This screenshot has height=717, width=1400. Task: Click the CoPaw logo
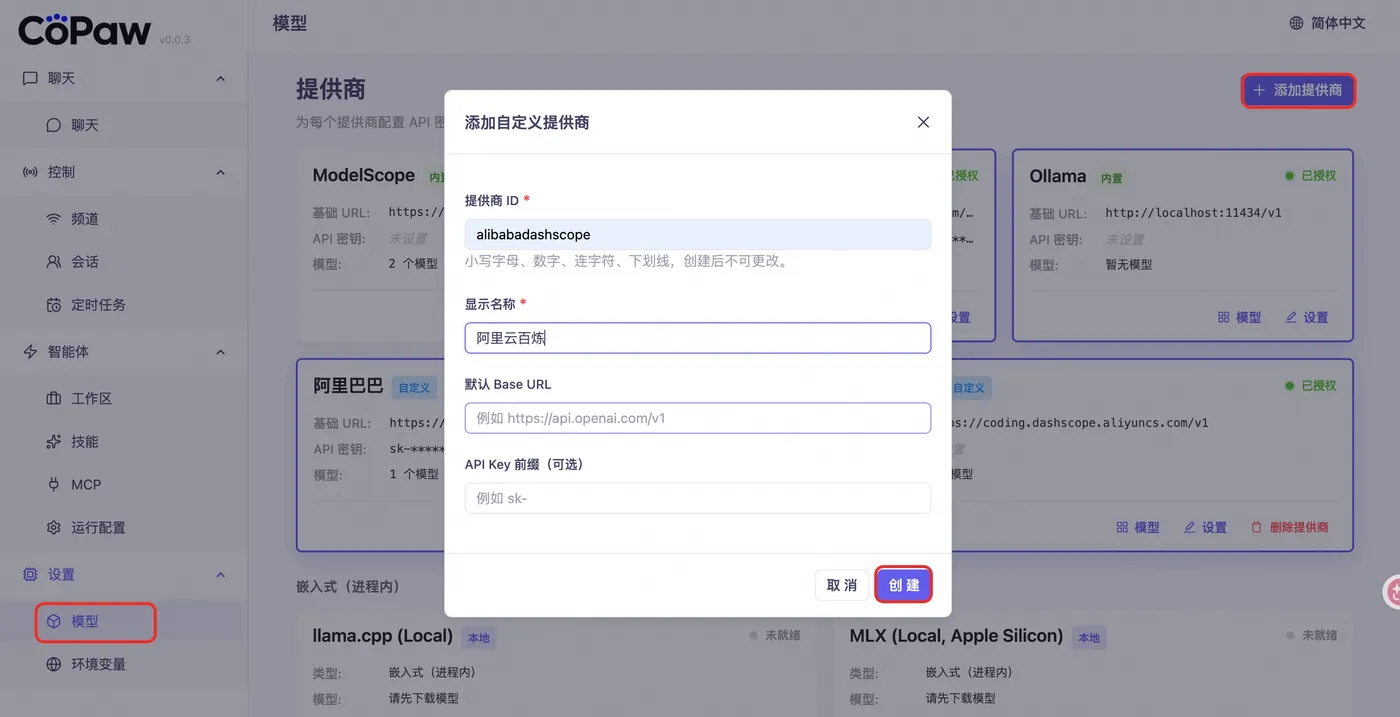[x=86, y=29]
